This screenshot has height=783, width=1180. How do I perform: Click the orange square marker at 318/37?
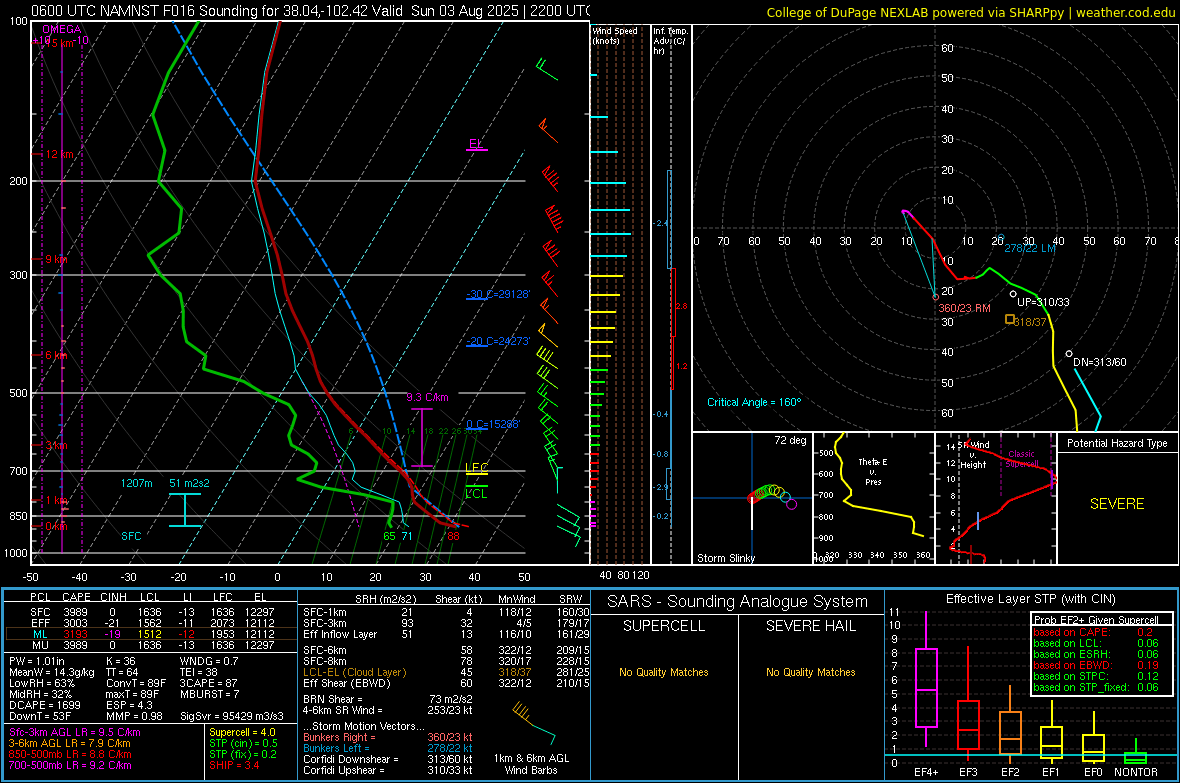pos(1010,320)
